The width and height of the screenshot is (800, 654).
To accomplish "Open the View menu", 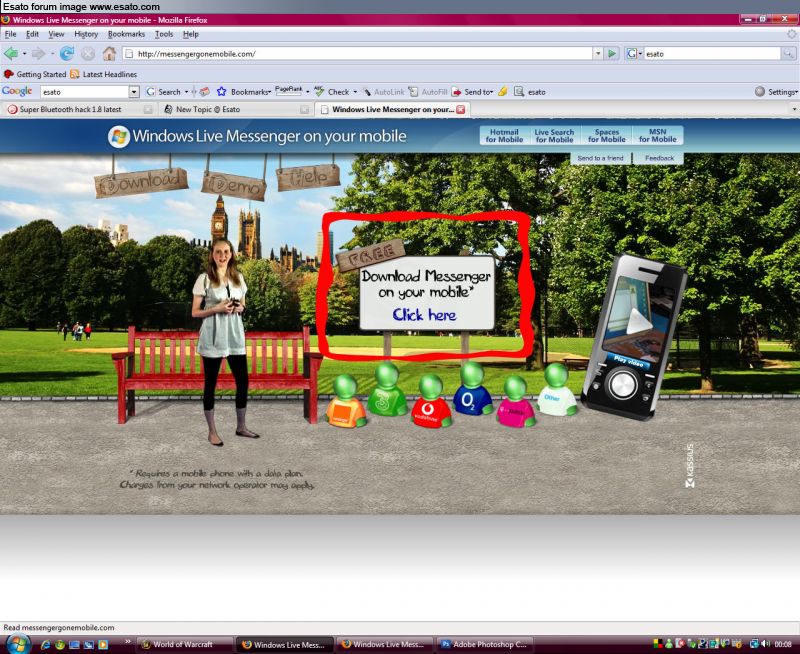I will (x=56, y=34).
